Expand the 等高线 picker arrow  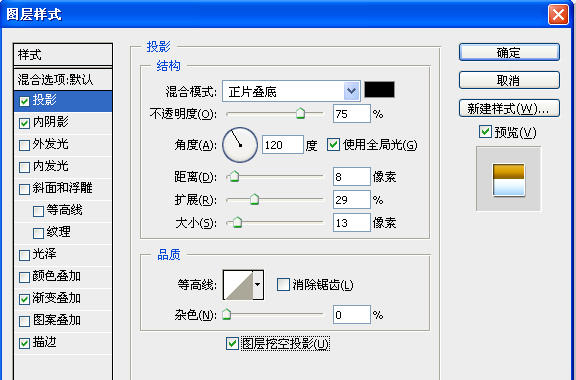(x=258, y=285)
